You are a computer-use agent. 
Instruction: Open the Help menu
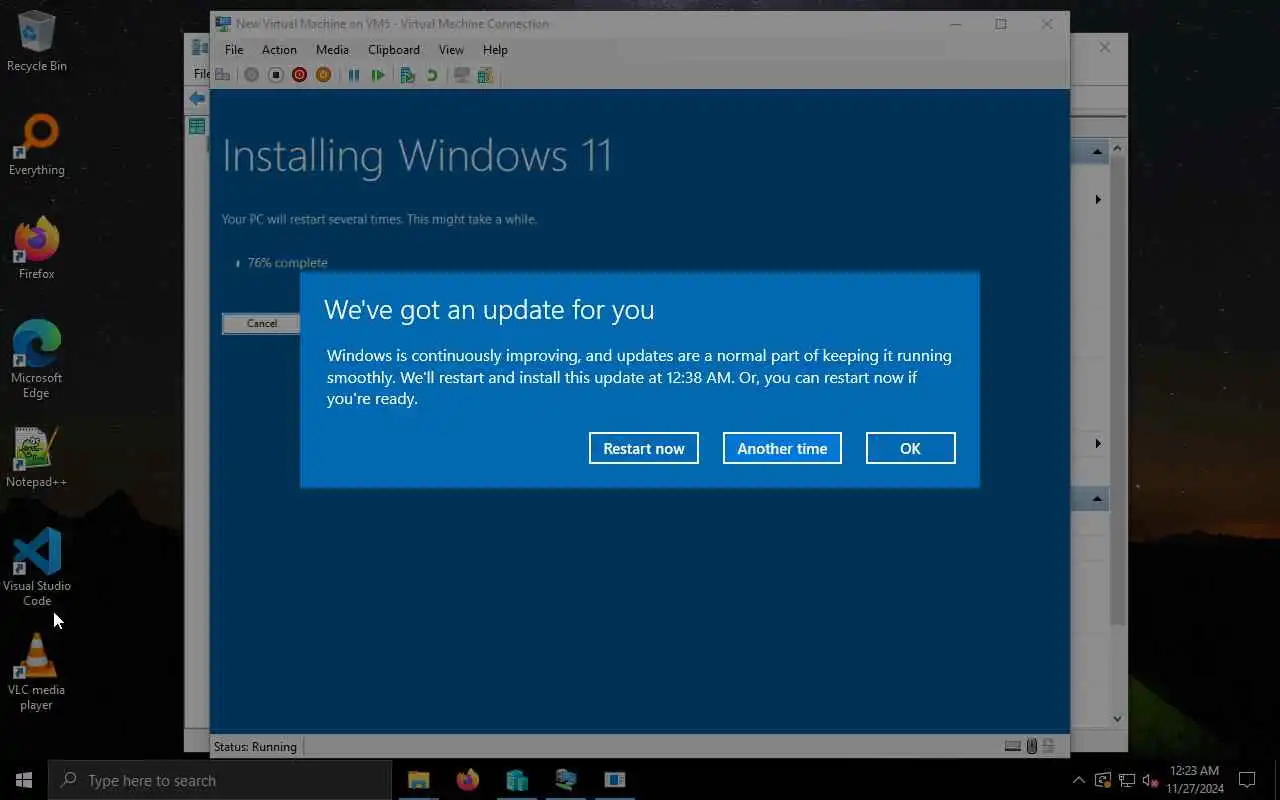click(x=495, y=49)
